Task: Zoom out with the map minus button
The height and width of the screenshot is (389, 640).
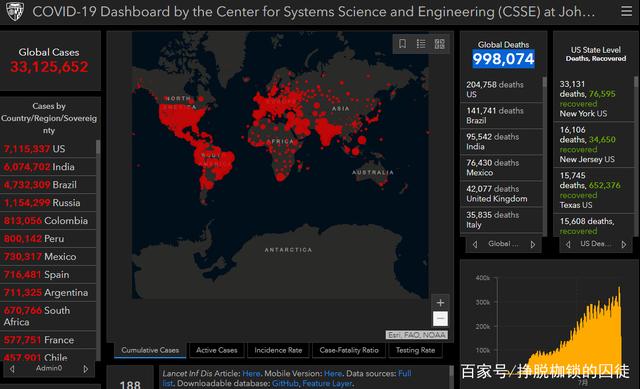Action: click(440, 318)
